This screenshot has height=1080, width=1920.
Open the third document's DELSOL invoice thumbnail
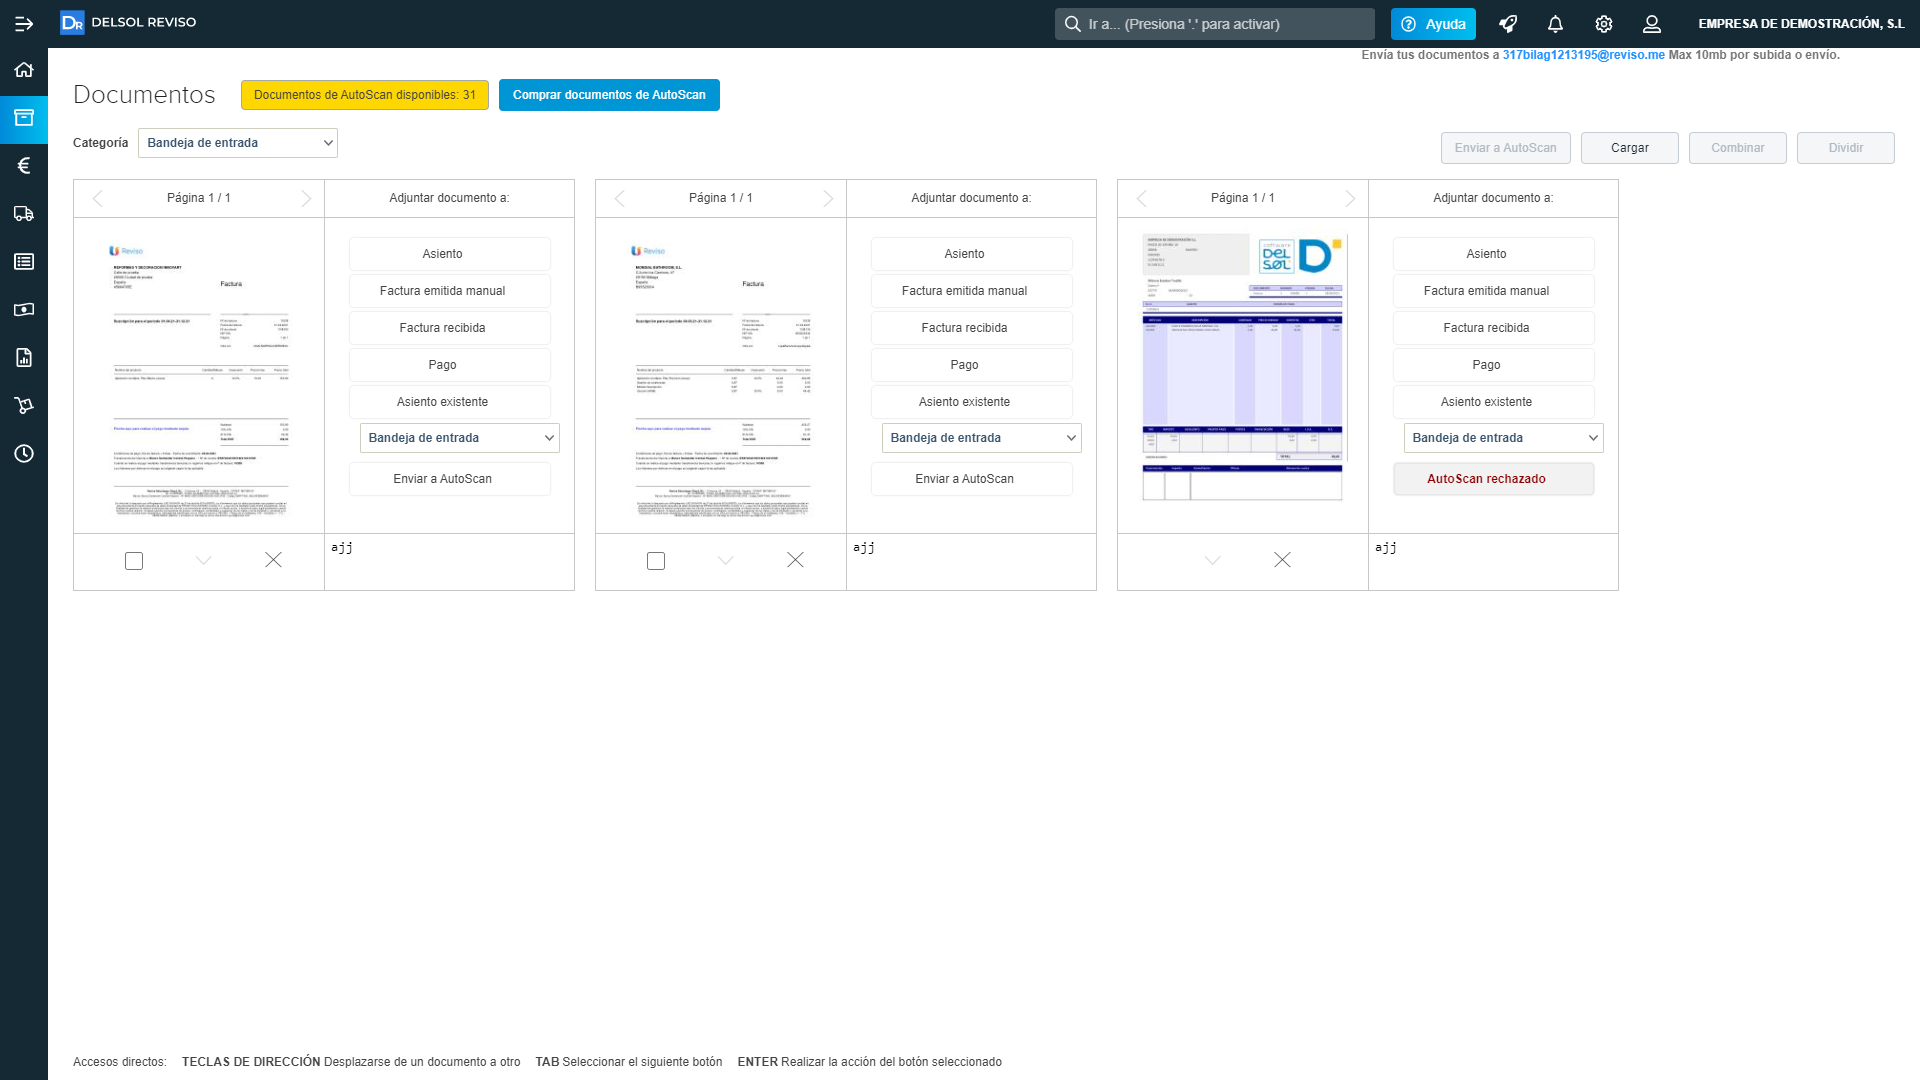[x=1242, y=366]
